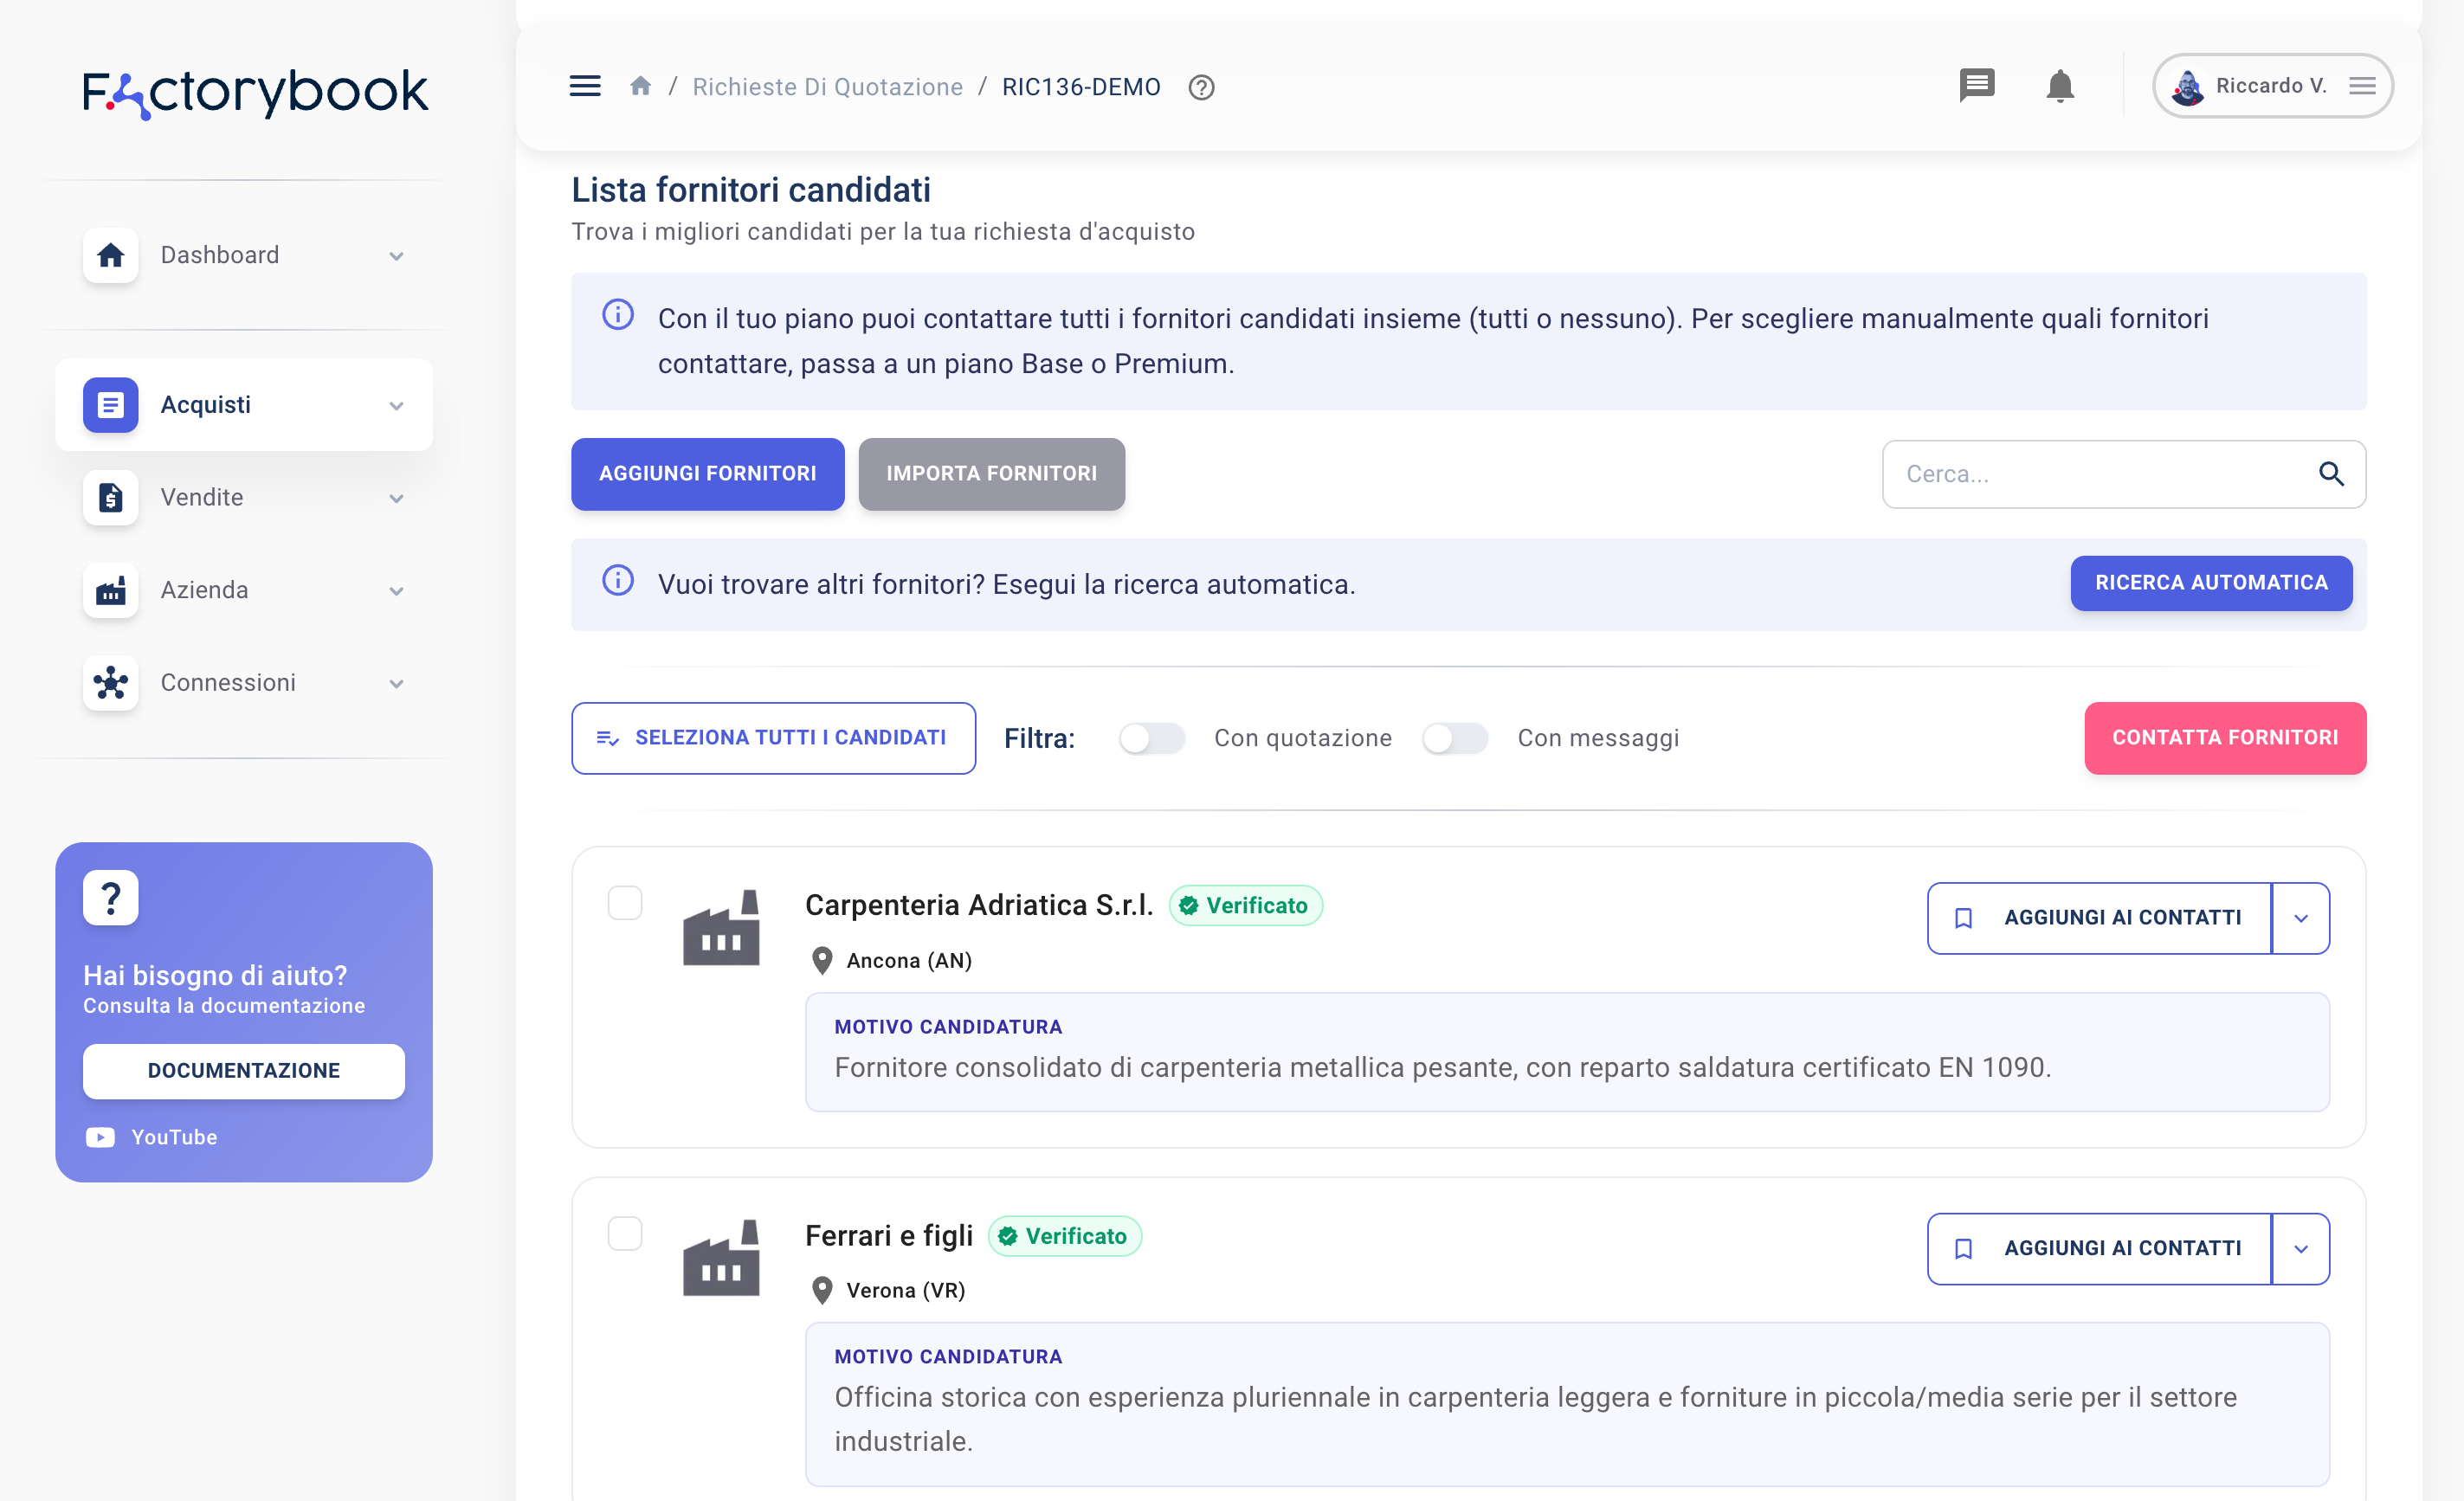Viewport: 2464px width, 1501px height.
Task: Click location pin next to Ancona (AN)
Action: point(822,960)
